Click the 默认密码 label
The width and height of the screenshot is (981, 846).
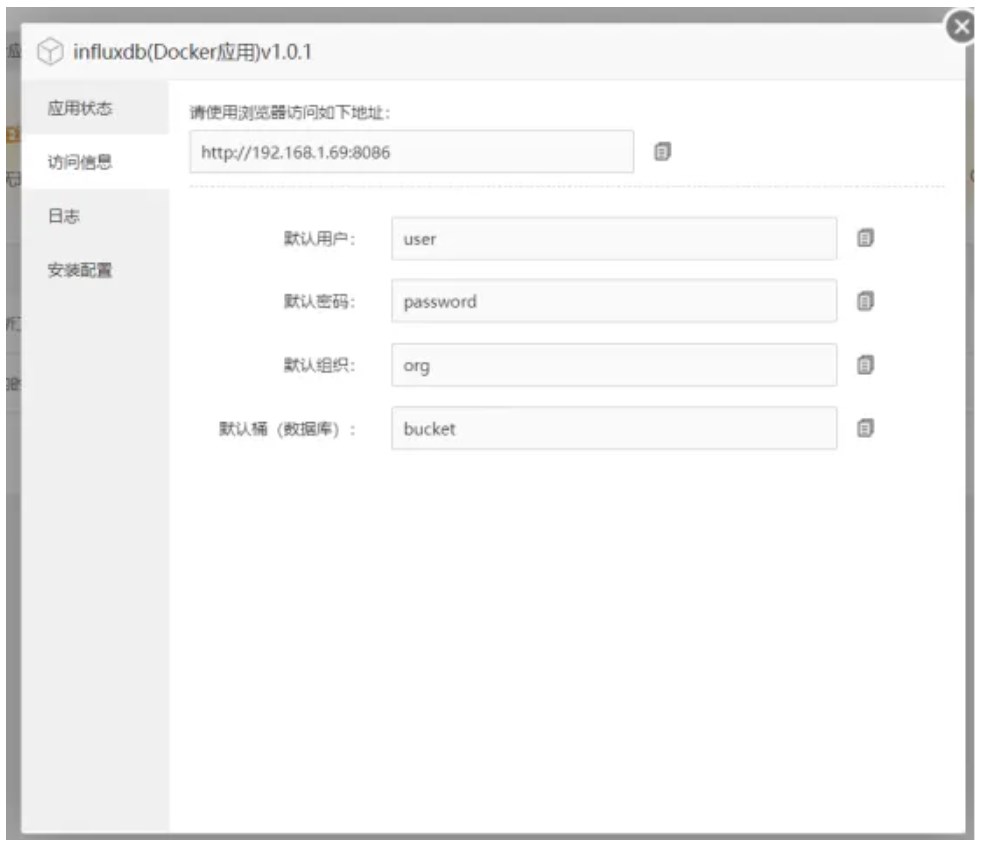[320, 301]
